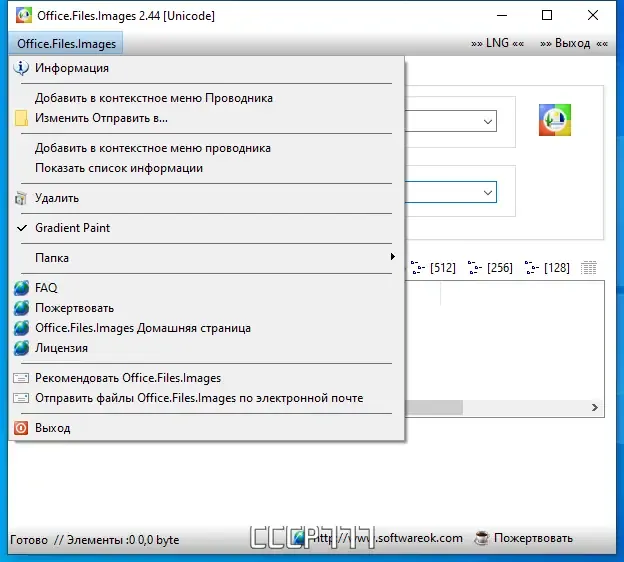
Task: Open the Лицензия entry
Action: 206,348
